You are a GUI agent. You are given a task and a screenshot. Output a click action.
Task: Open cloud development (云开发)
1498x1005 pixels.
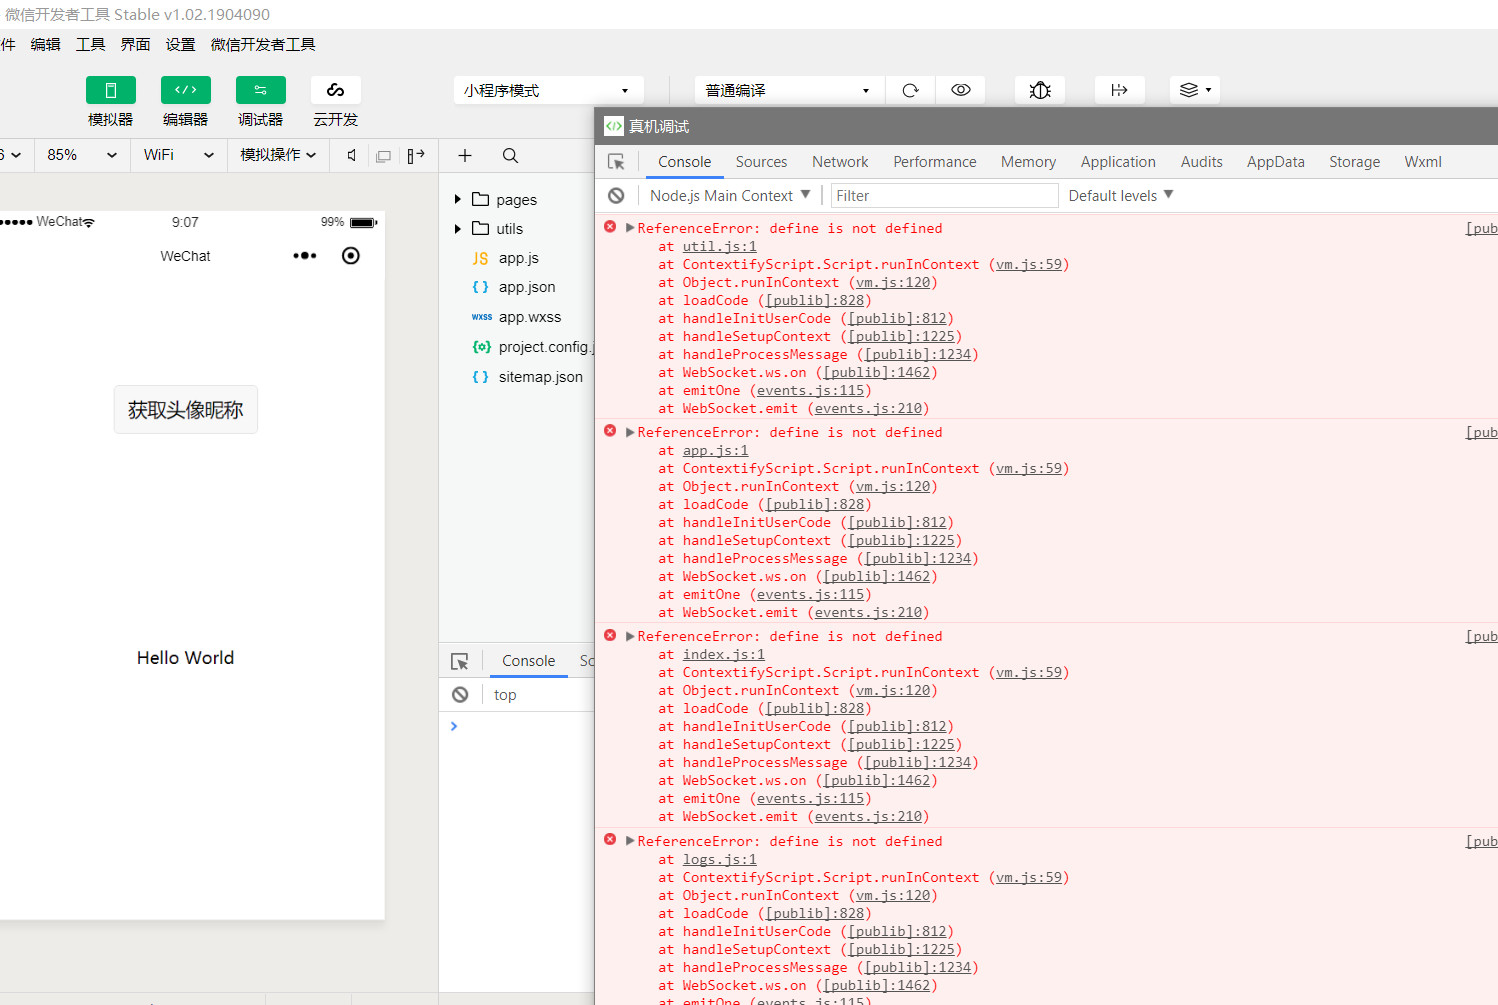point(336,90)
